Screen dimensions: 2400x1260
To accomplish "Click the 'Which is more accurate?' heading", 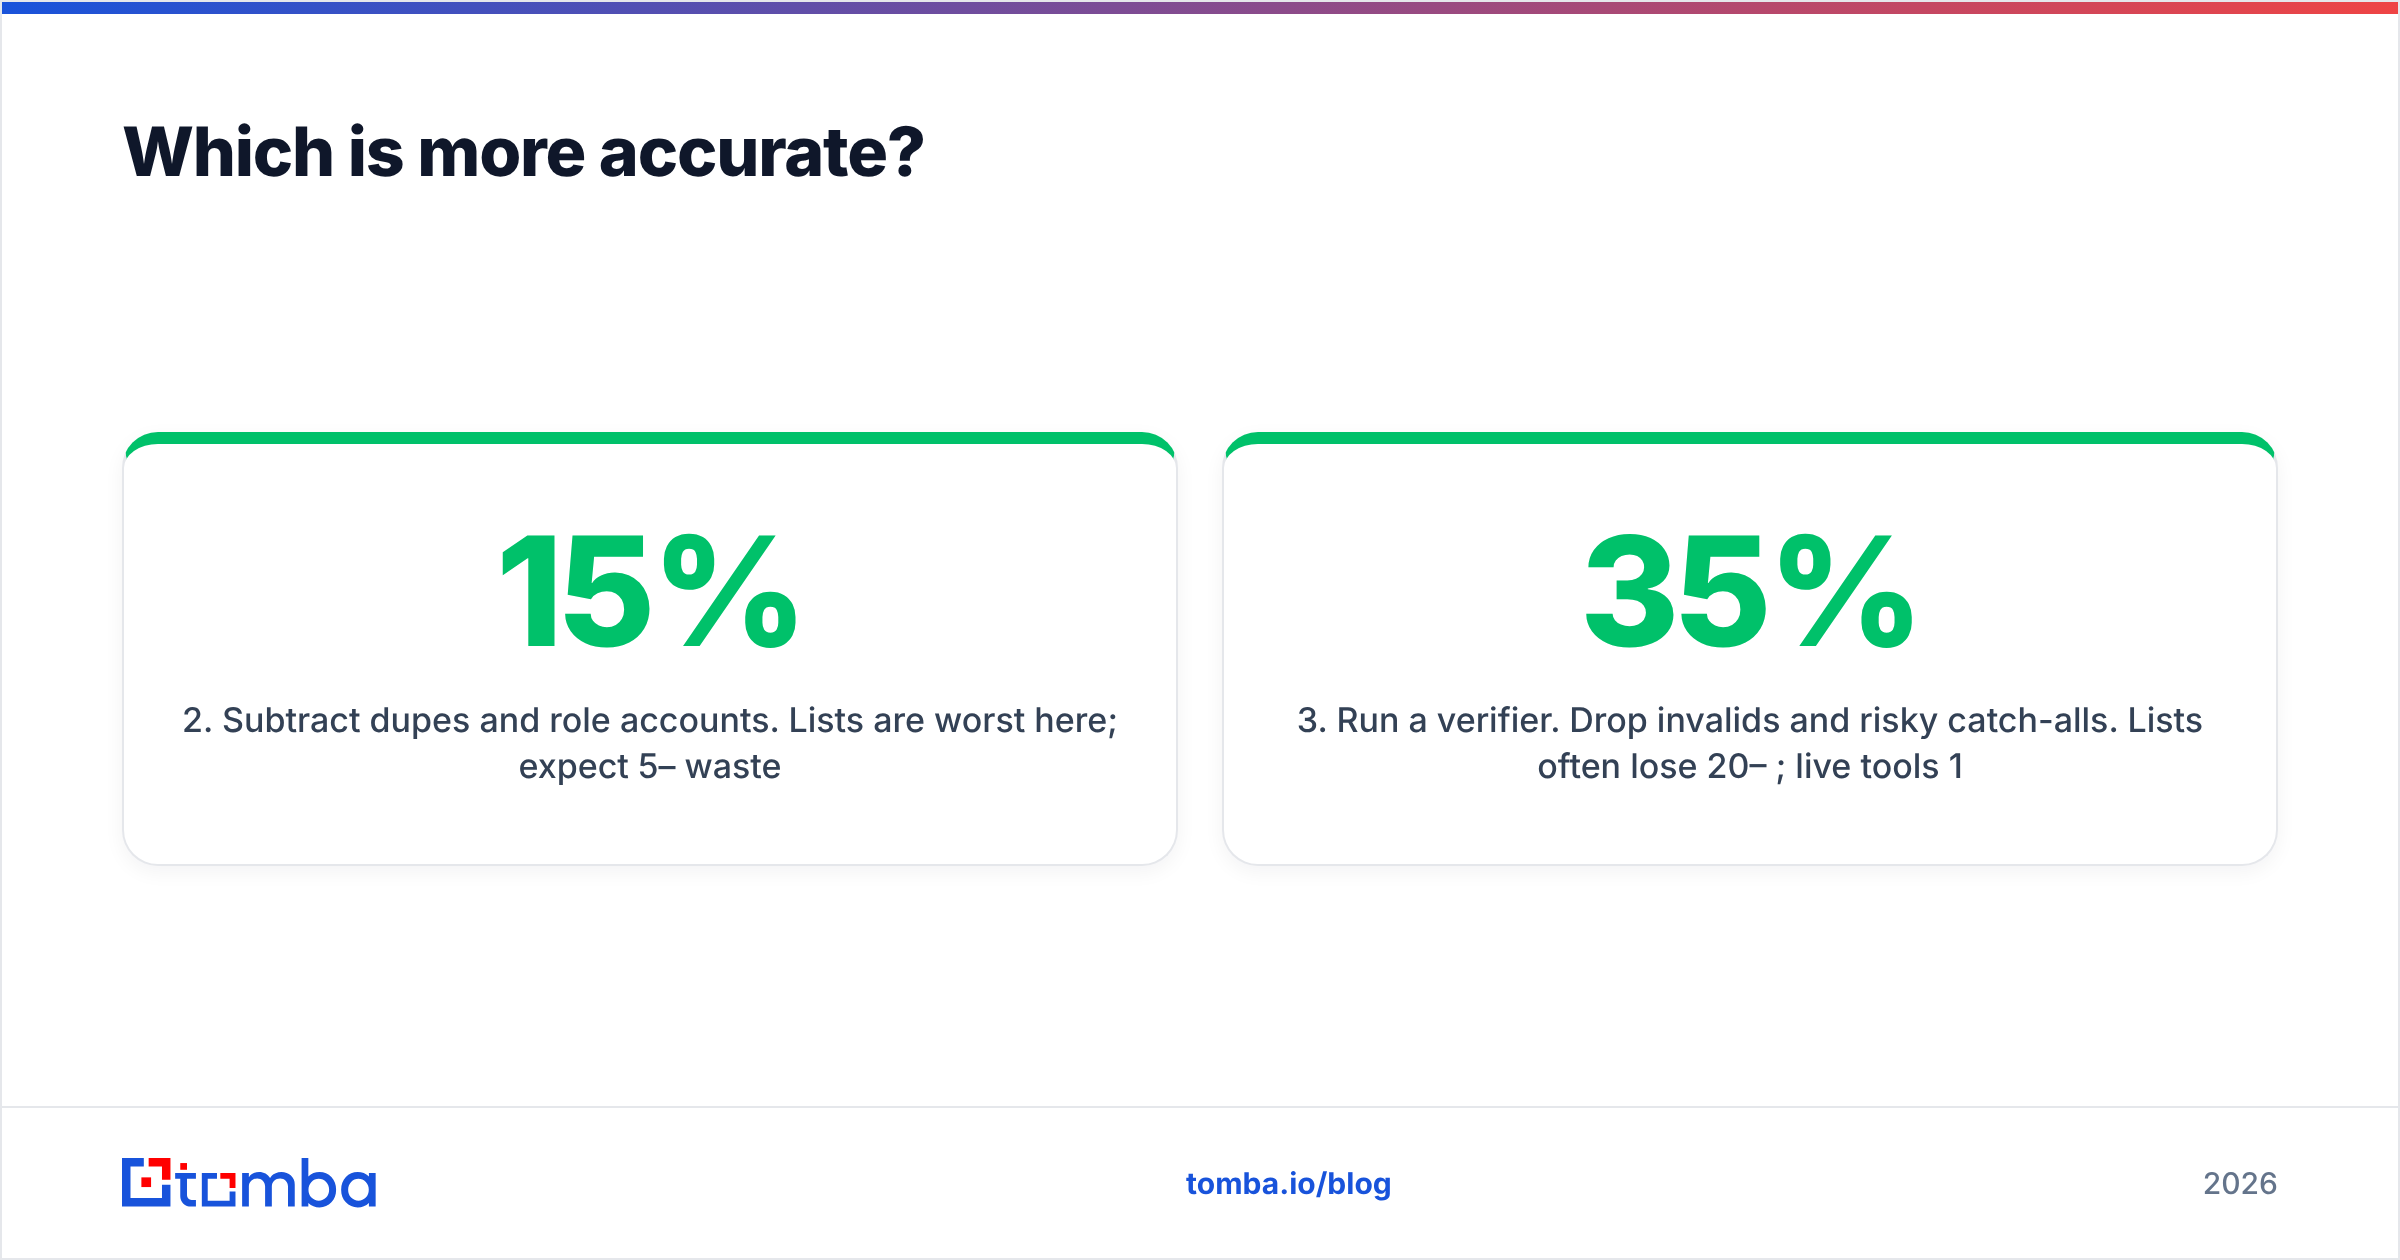I will coord(523,153).
